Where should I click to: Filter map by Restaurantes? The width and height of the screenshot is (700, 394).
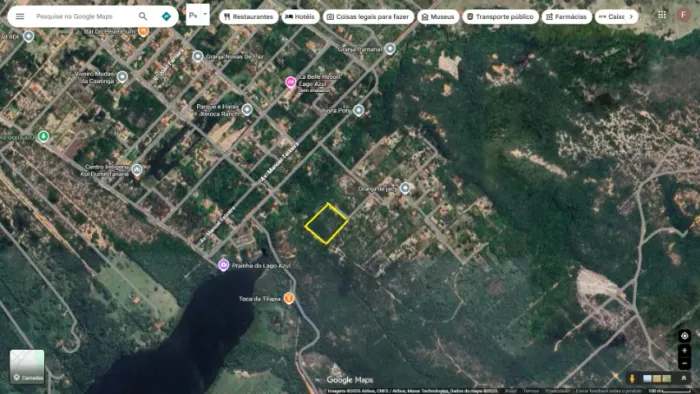249,17
